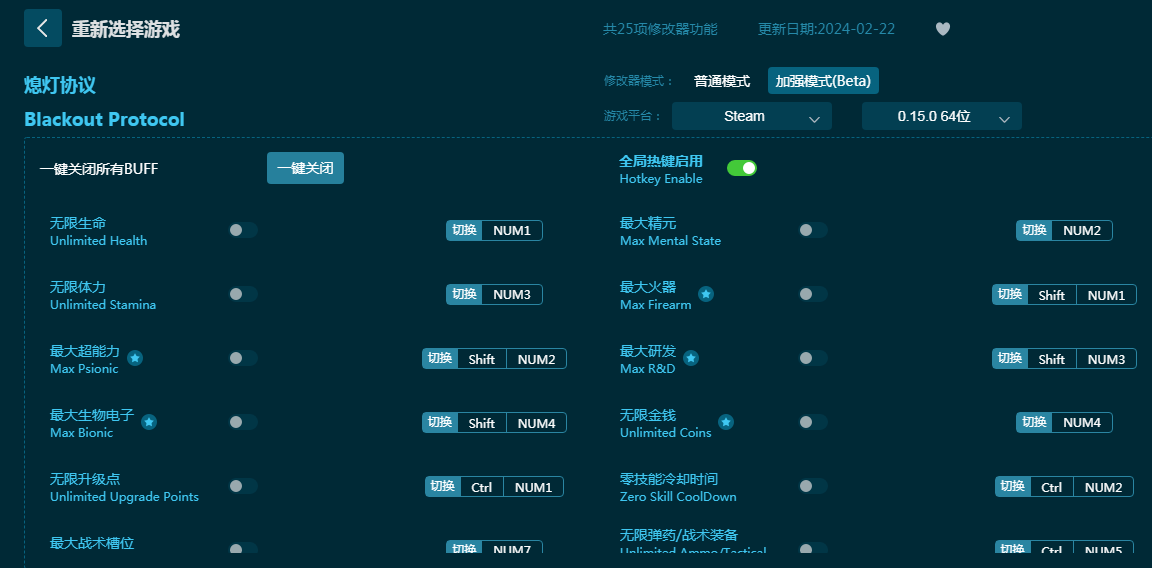Click the 一键关闭所有BUFF label
This screenshot has width=1152, height=568.
(99, 169)
